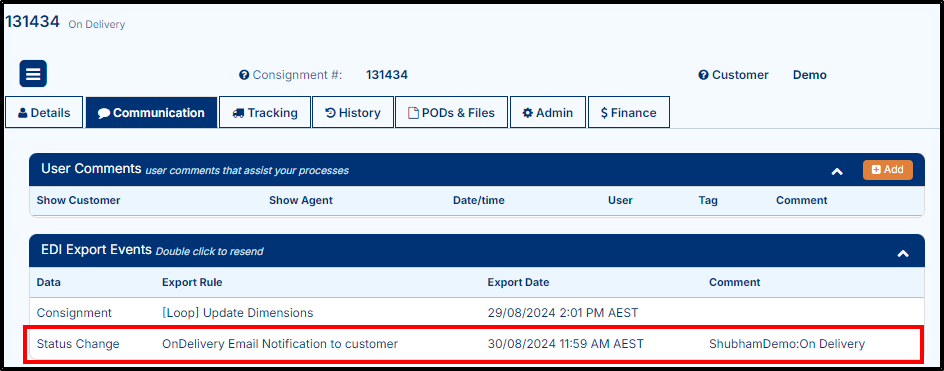Click the person icon on Details tab
The image size is (944, 371).
[23, 113]
